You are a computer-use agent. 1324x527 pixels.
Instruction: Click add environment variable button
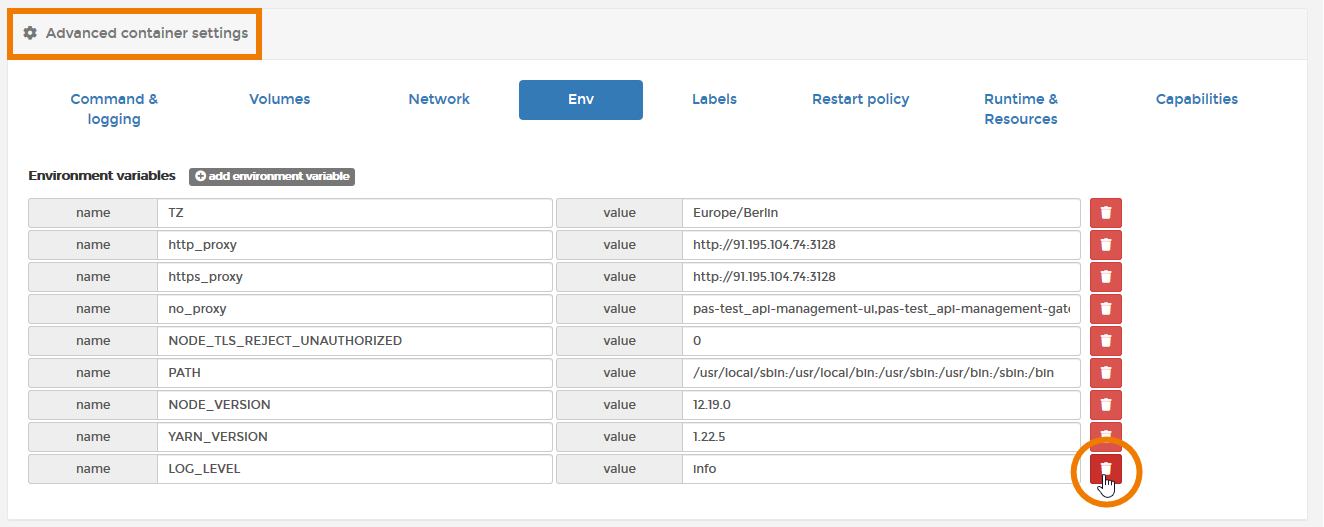pos(272,176)
